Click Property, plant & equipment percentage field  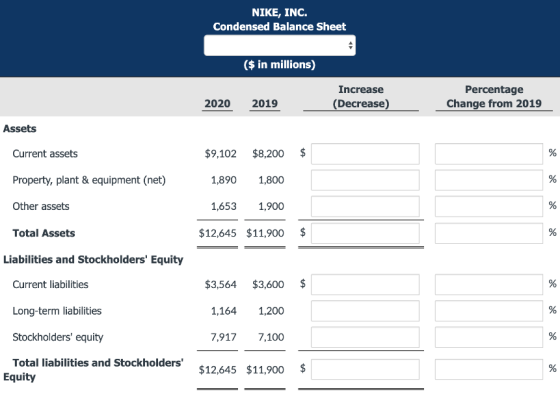click(489, 180)
